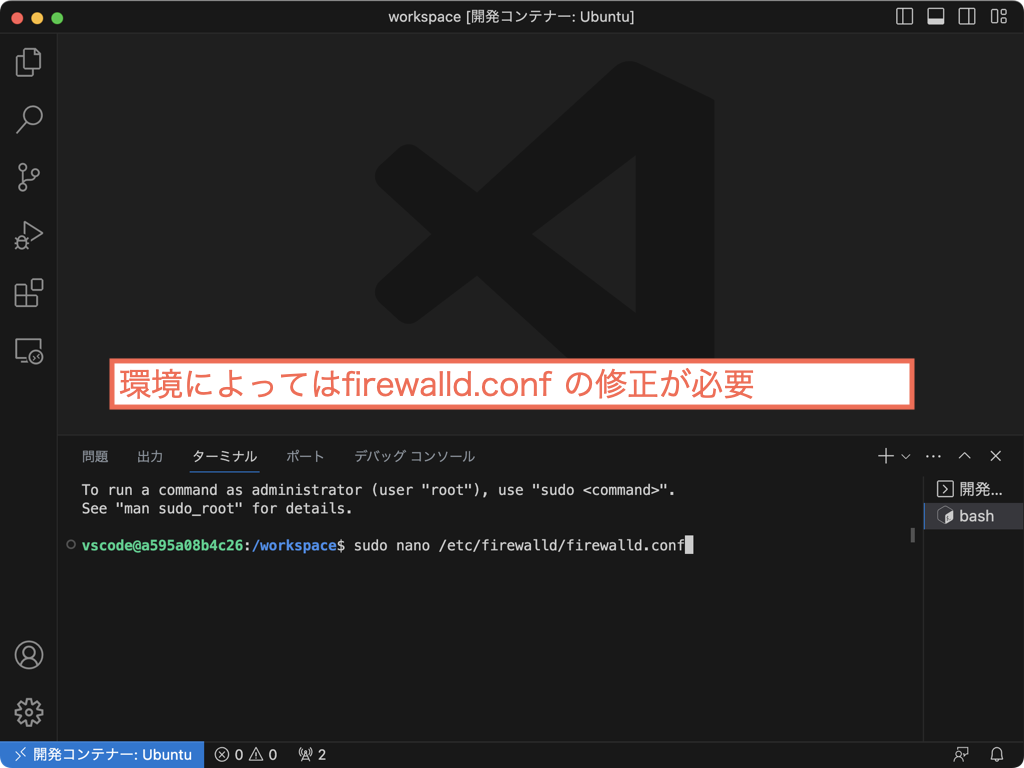
Task: Open the Source Control view
Action: coord(29,177)
